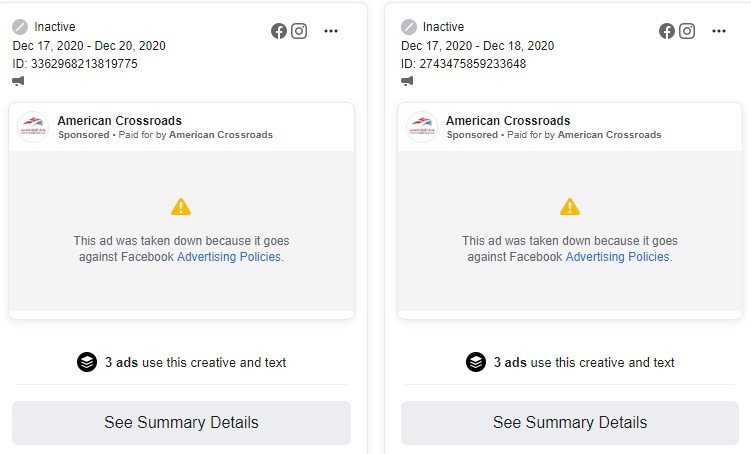
Task: Open Advertising Policies link in left ad
Action: coord(229,257)
